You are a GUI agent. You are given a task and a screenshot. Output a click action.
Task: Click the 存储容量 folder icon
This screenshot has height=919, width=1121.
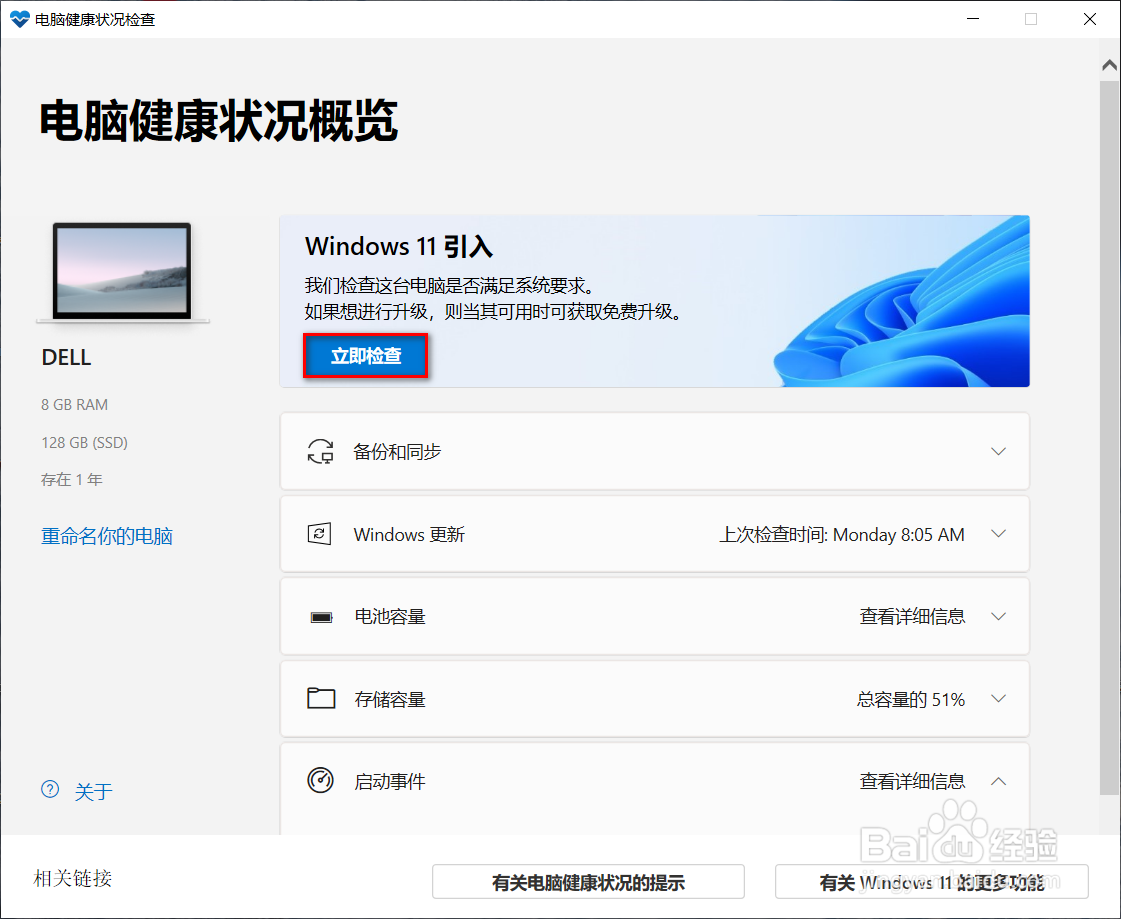click(321, 698)
